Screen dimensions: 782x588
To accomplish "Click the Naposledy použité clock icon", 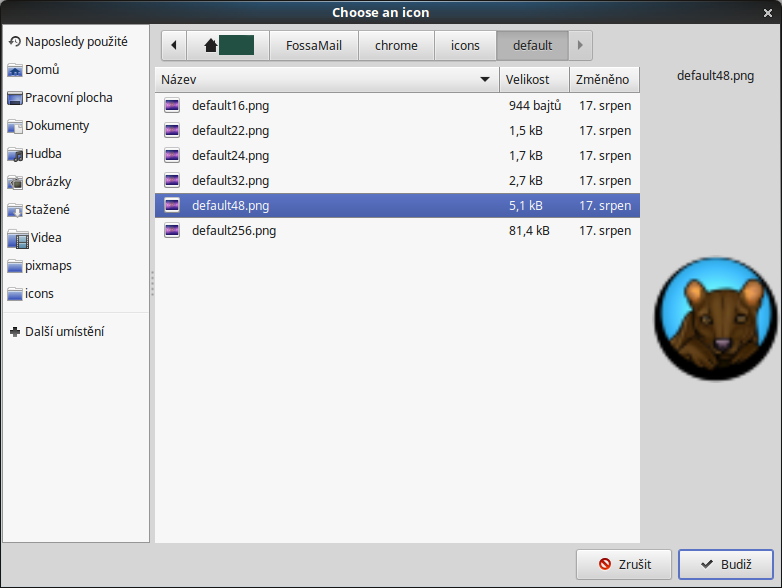I will 15,41.
